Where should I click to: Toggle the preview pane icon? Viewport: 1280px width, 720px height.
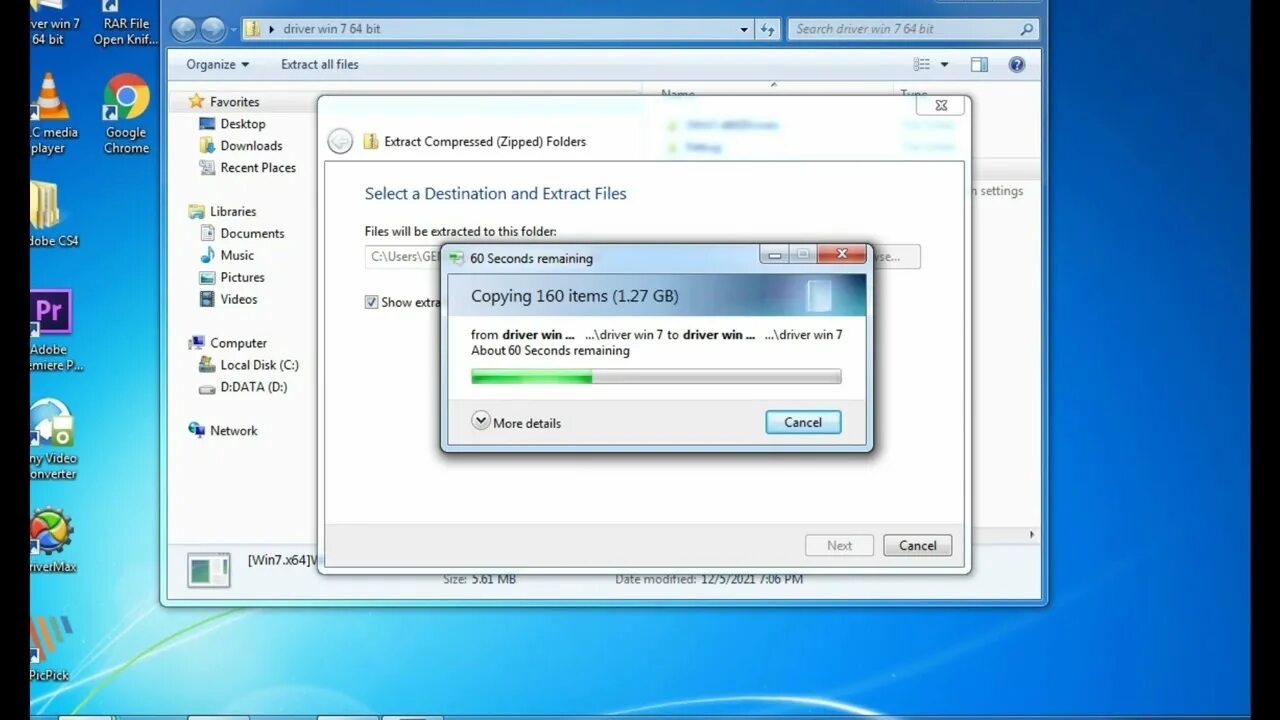pos(979,64)
